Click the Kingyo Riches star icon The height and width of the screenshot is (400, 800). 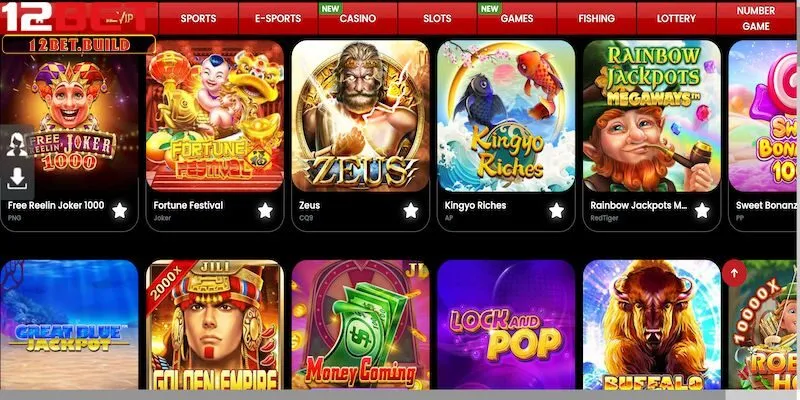pyautogui.click(x=556, y=210)
